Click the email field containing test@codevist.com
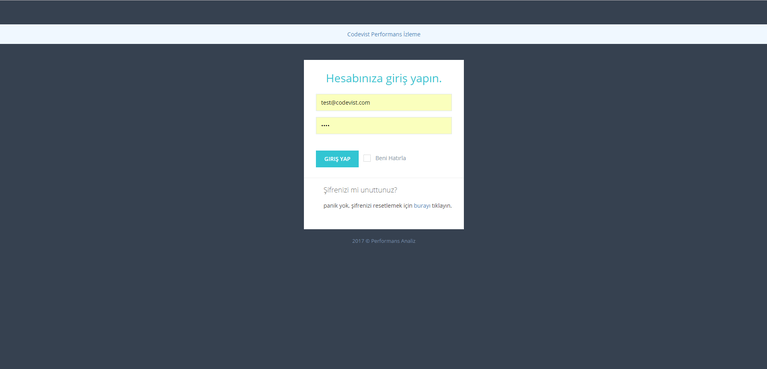 pyautogui.click(x=384, y=103)
